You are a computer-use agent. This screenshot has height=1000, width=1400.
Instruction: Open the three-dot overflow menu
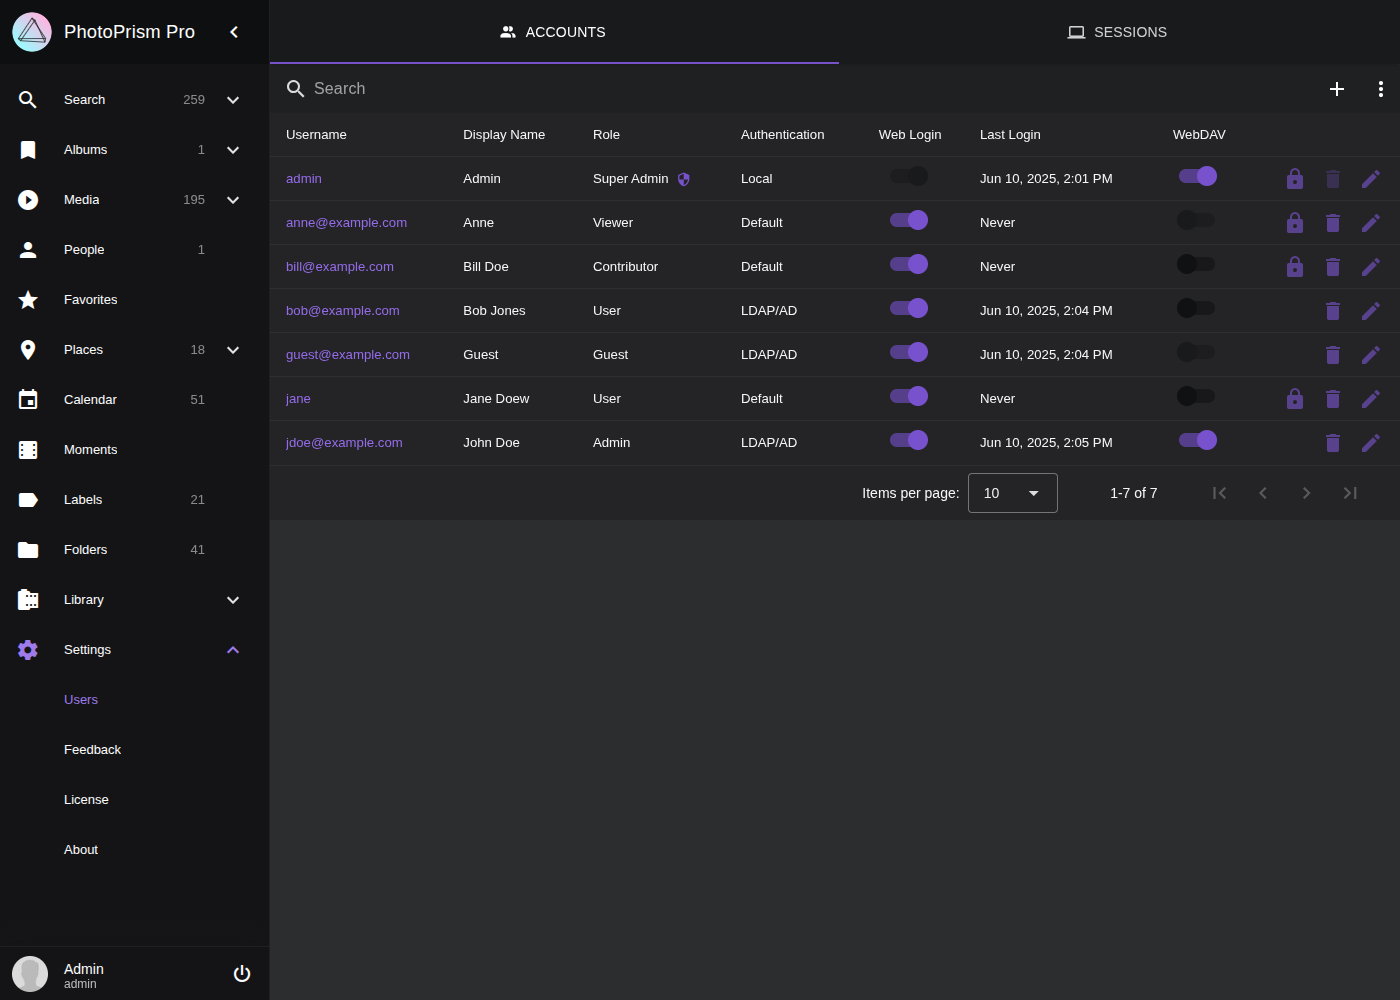click(1381, 89)
